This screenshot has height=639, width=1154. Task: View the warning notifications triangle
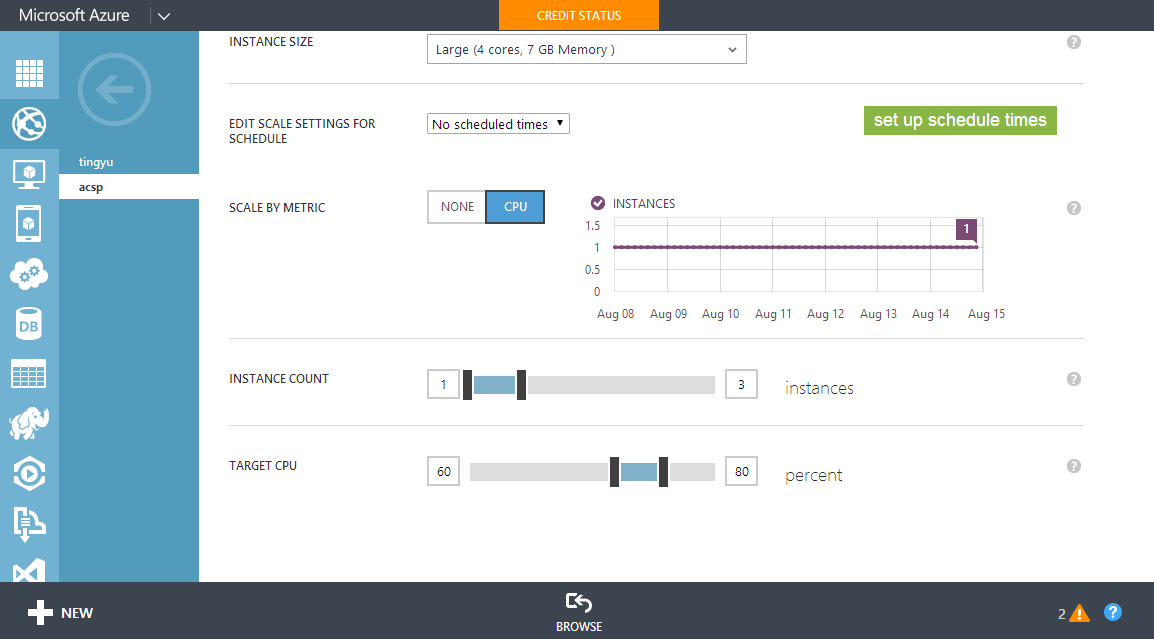(1080, 612)
